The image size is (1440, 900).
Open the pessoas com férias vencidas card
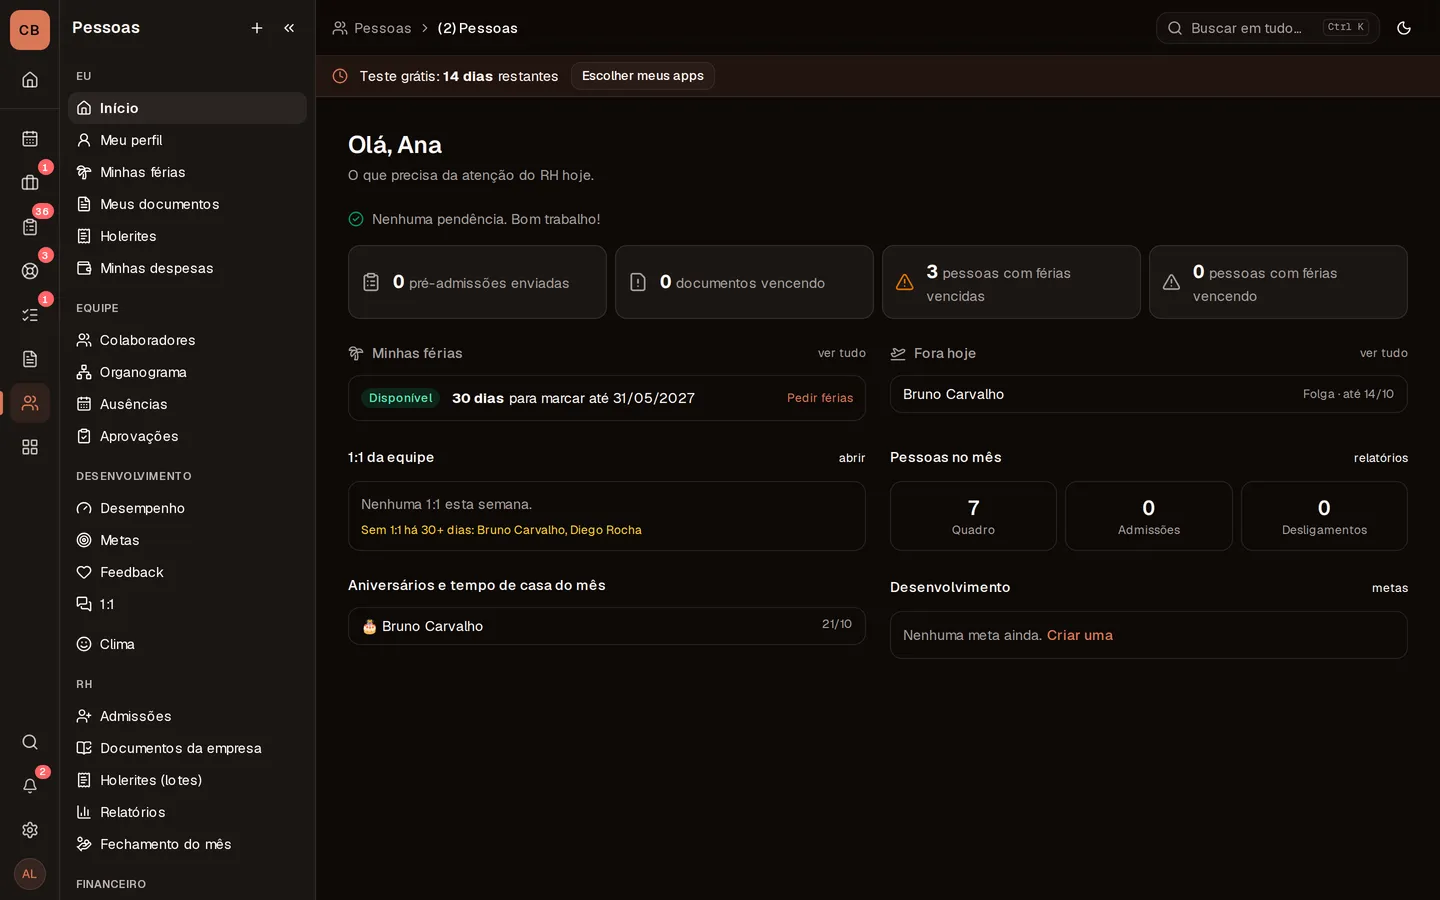click(x=1011, y=282)
